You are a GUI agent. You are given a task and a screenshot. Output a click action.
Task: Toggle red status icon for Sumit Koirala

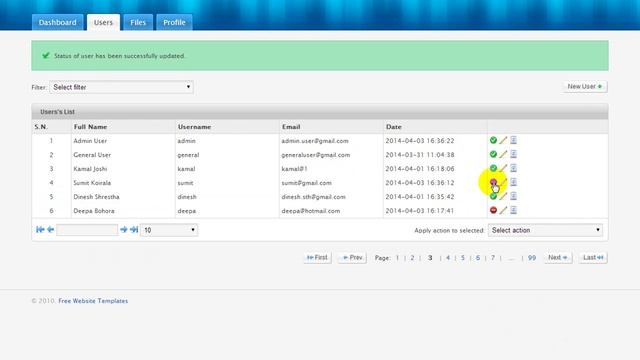(x=493, y=182)
